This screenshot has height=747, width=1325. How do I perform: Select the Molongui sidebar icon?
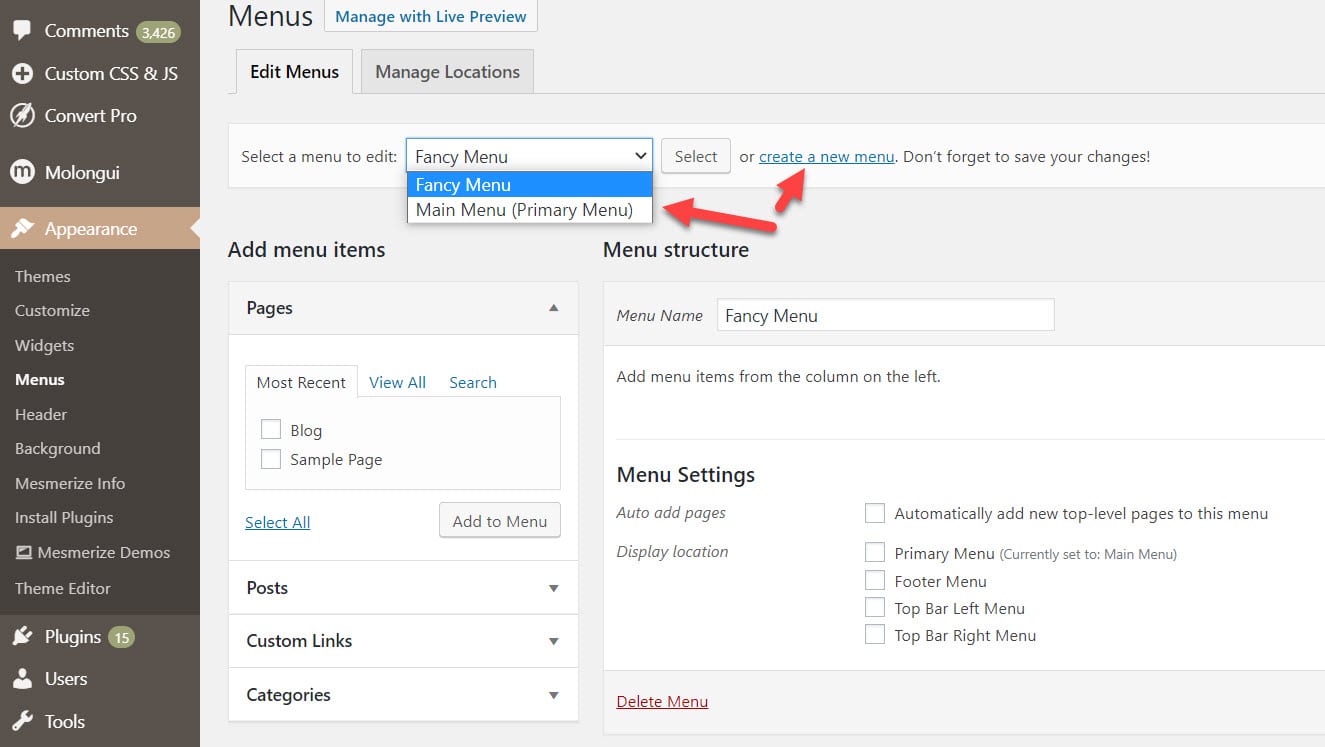click(x=20, y=172)
